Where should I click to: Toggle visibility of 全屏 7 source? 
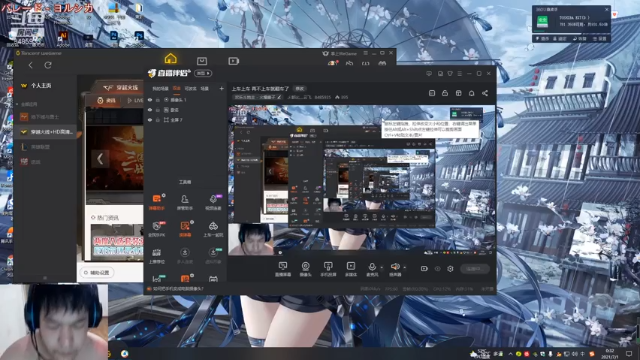tap(150, 120)
